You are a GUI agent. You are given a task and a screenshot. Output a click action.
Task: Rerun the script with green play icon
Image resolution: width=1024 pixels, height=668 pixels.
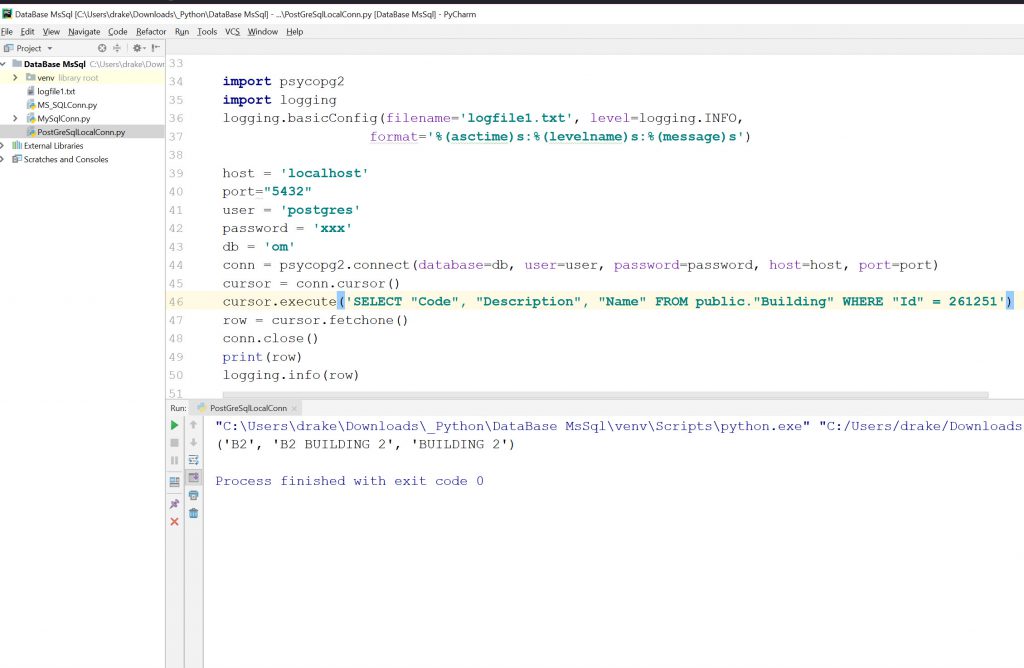tap(174, 425)
